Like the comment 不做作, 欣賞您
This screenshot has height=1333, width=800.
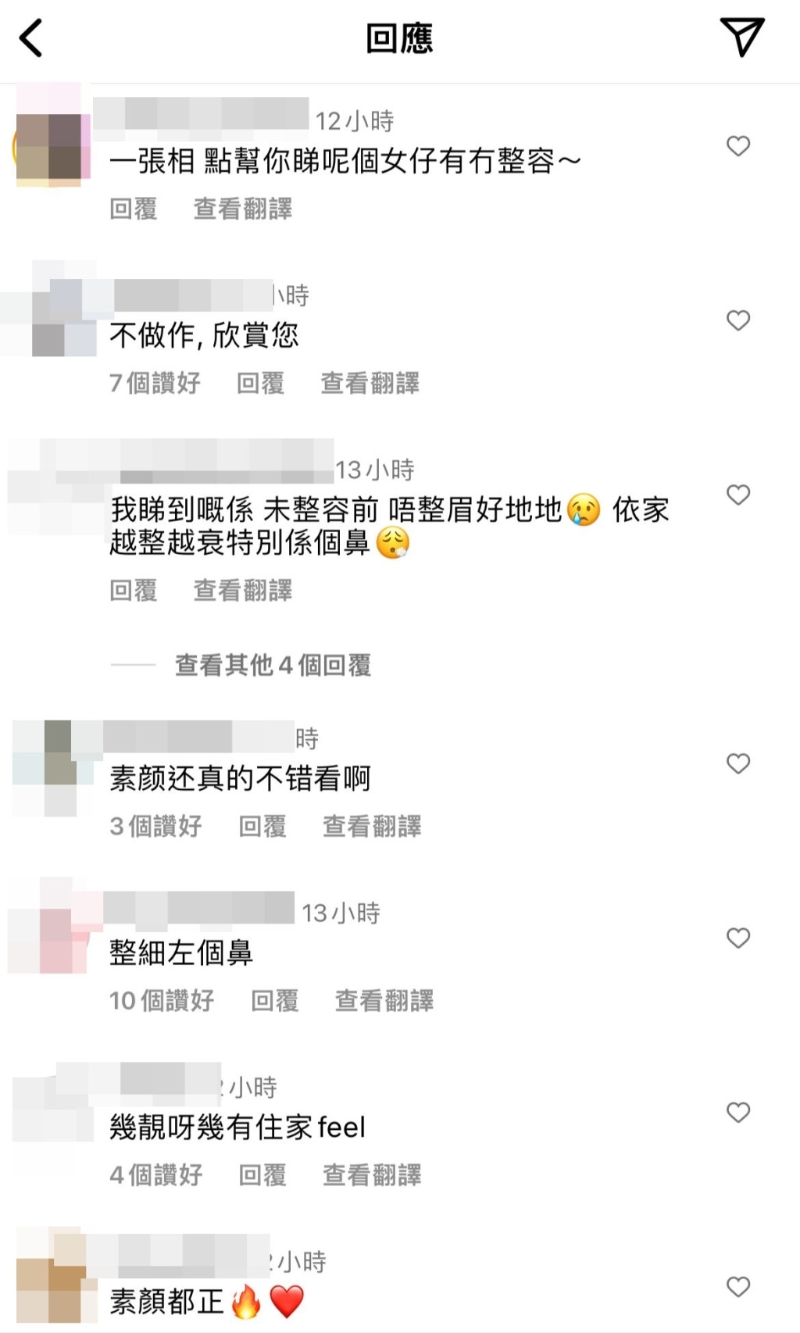pyautogui.click(x=738, y=320)
